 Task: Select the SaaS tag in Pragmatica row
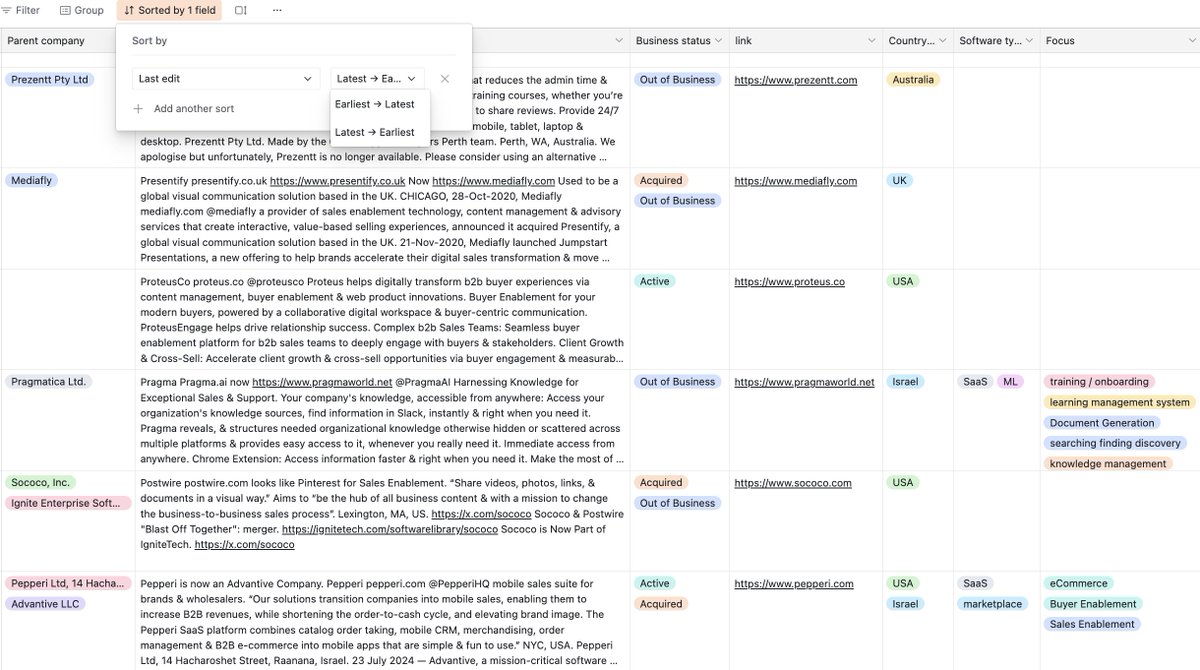tap(975, 382)
